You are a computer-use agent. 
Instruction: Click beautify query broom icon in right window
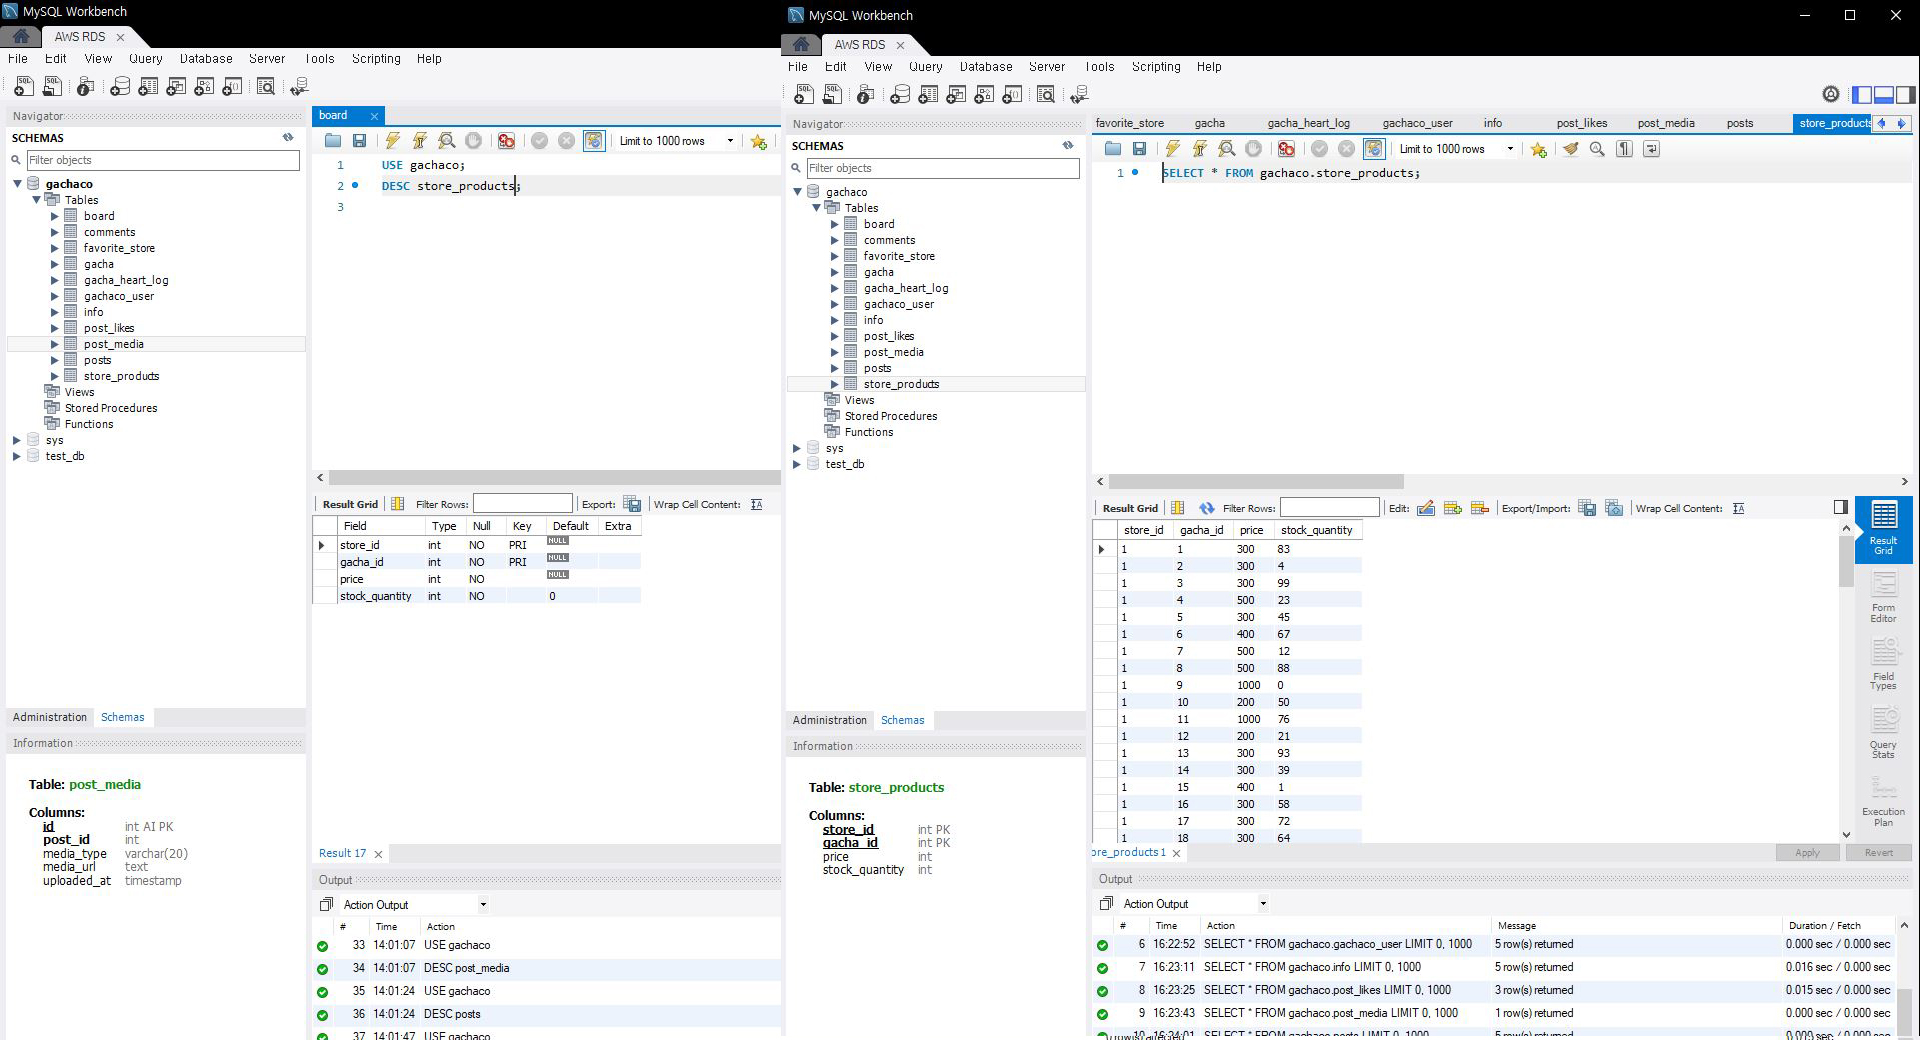1571,149
